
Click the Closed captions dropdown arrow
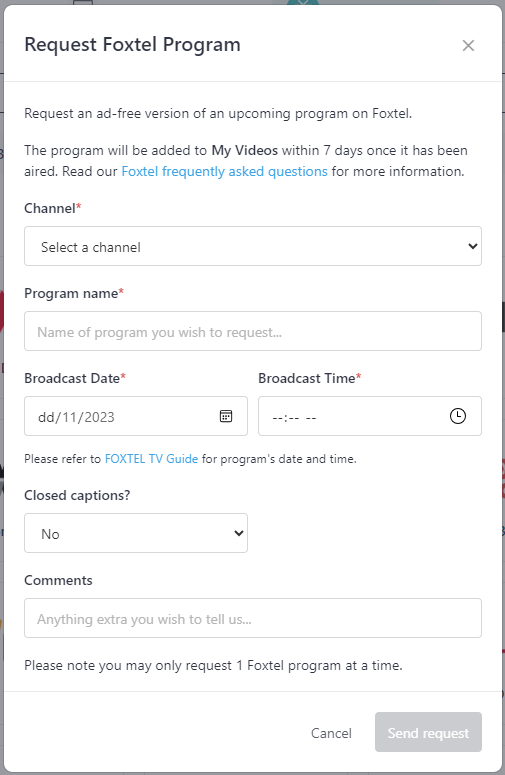point(239,533)
